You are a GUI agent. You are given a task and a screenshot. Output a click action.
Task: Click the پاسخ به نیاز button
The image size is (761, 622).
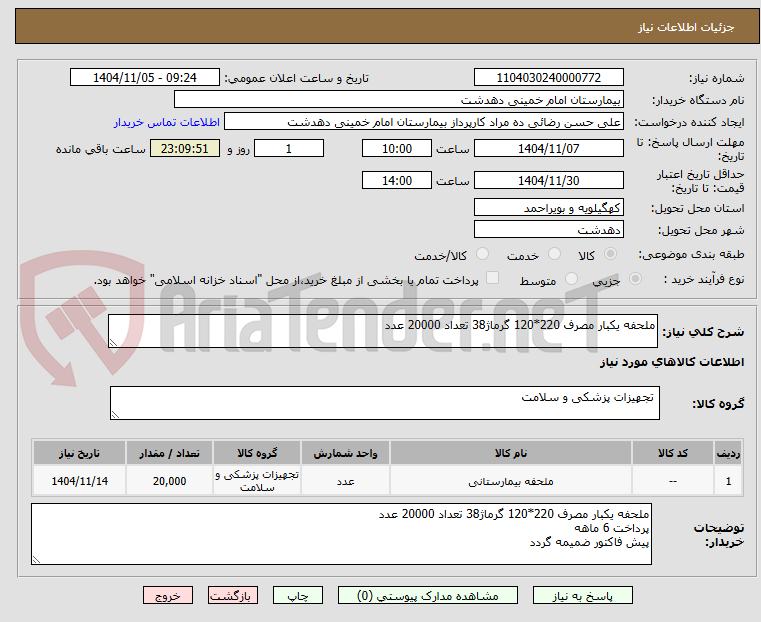click(582, 595)
